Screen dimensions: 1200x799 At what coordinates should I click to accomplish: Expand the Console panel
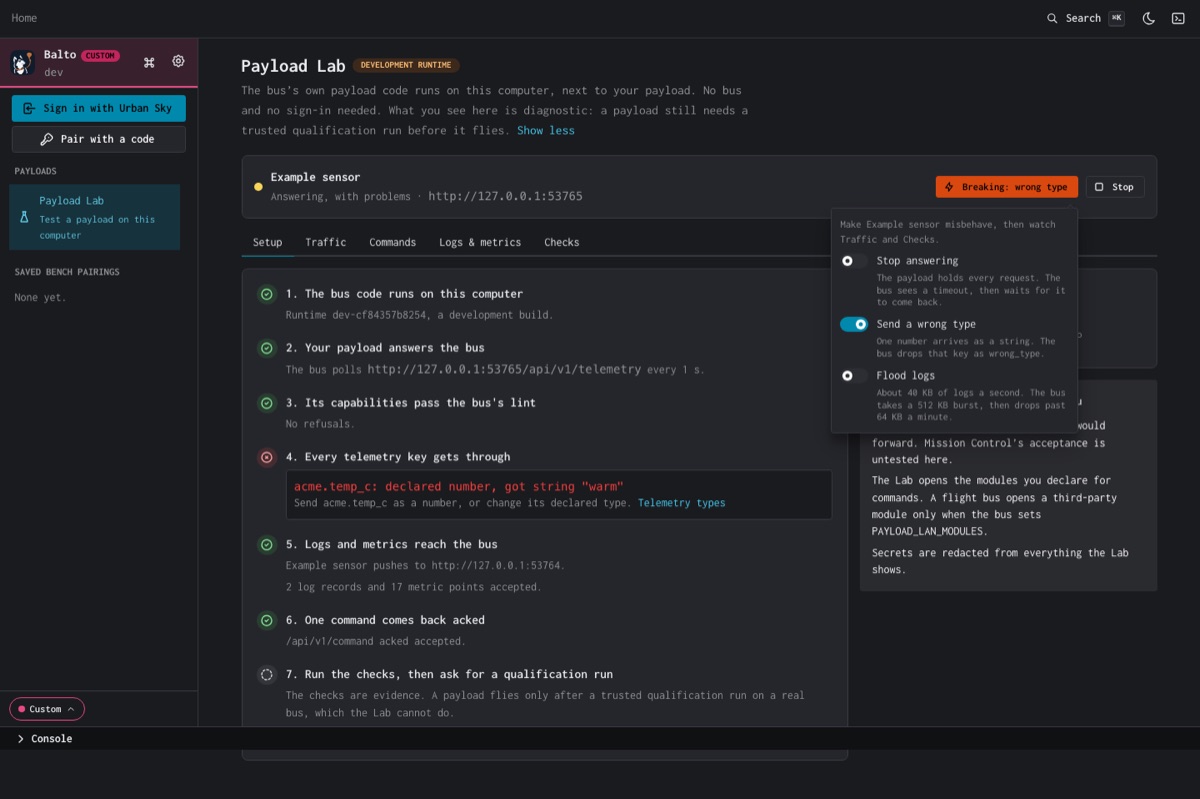(45, 739)
